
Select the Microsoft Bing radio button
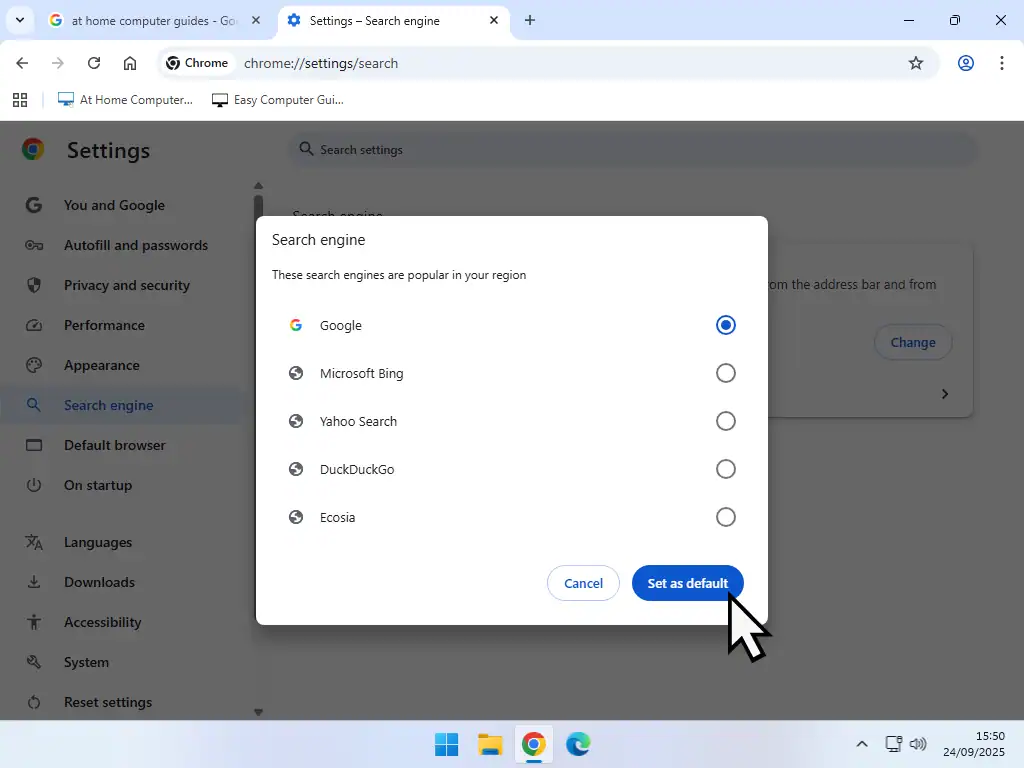point(725,373)
